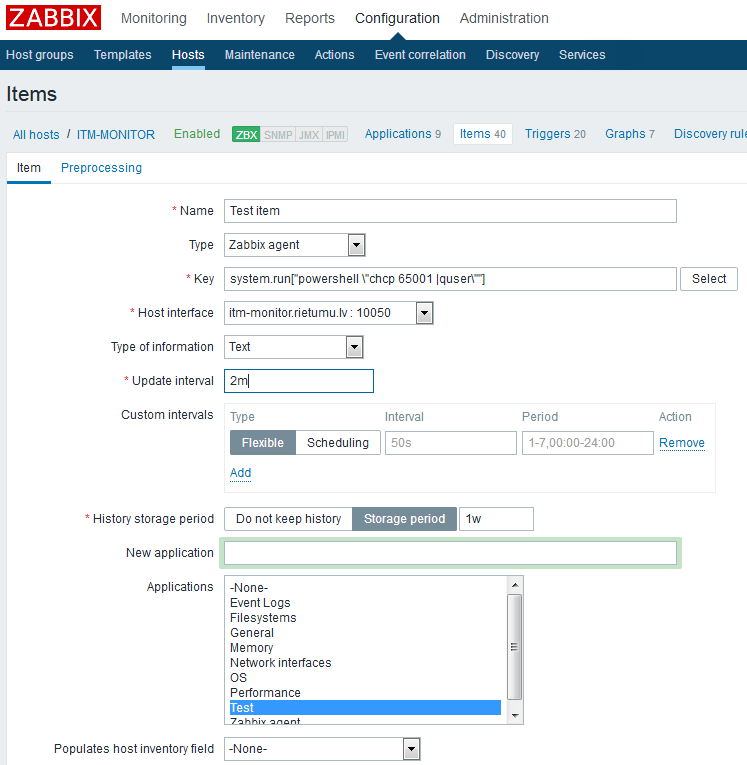The image size is (747, 765).
Task: Click the All hosts breadcrumb link
Action: click(x=36, y=135)
